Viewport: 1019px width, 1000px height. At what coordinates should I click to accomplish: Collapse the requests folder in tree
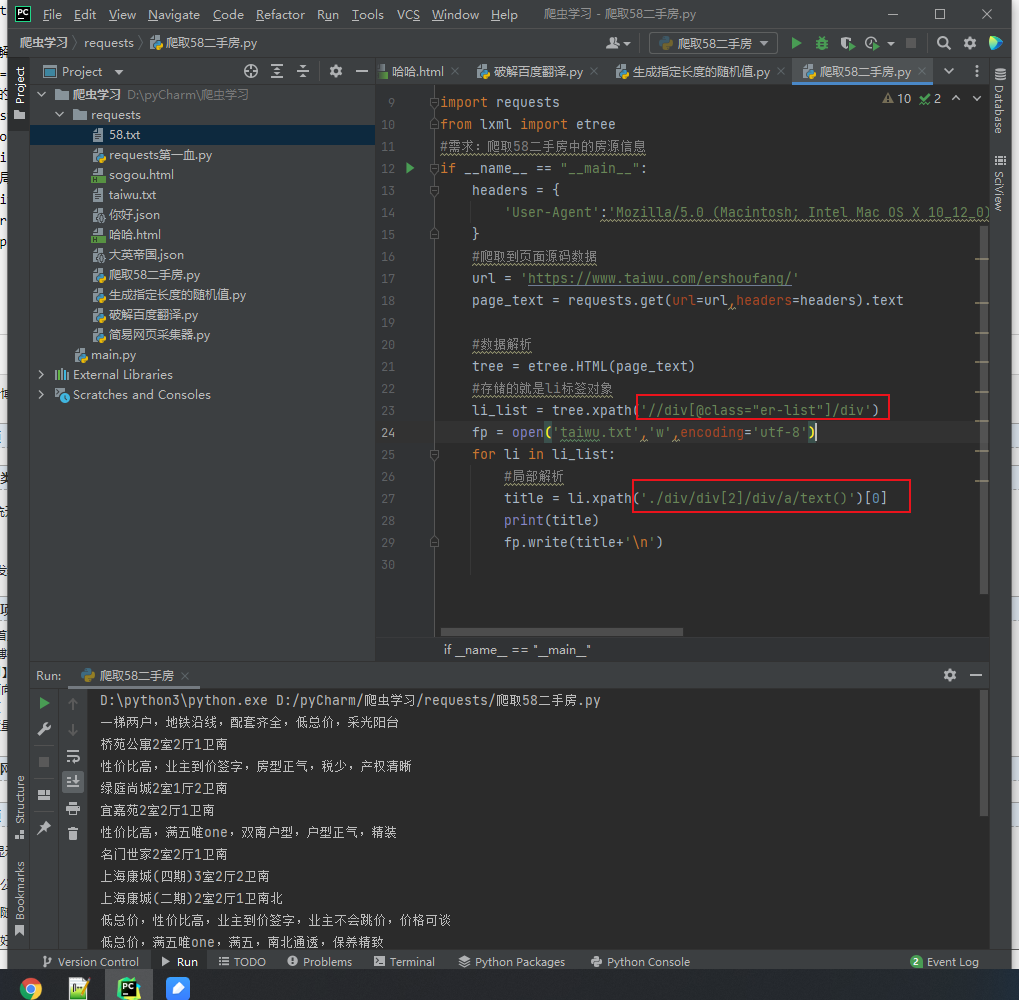(x=59, y=115)
